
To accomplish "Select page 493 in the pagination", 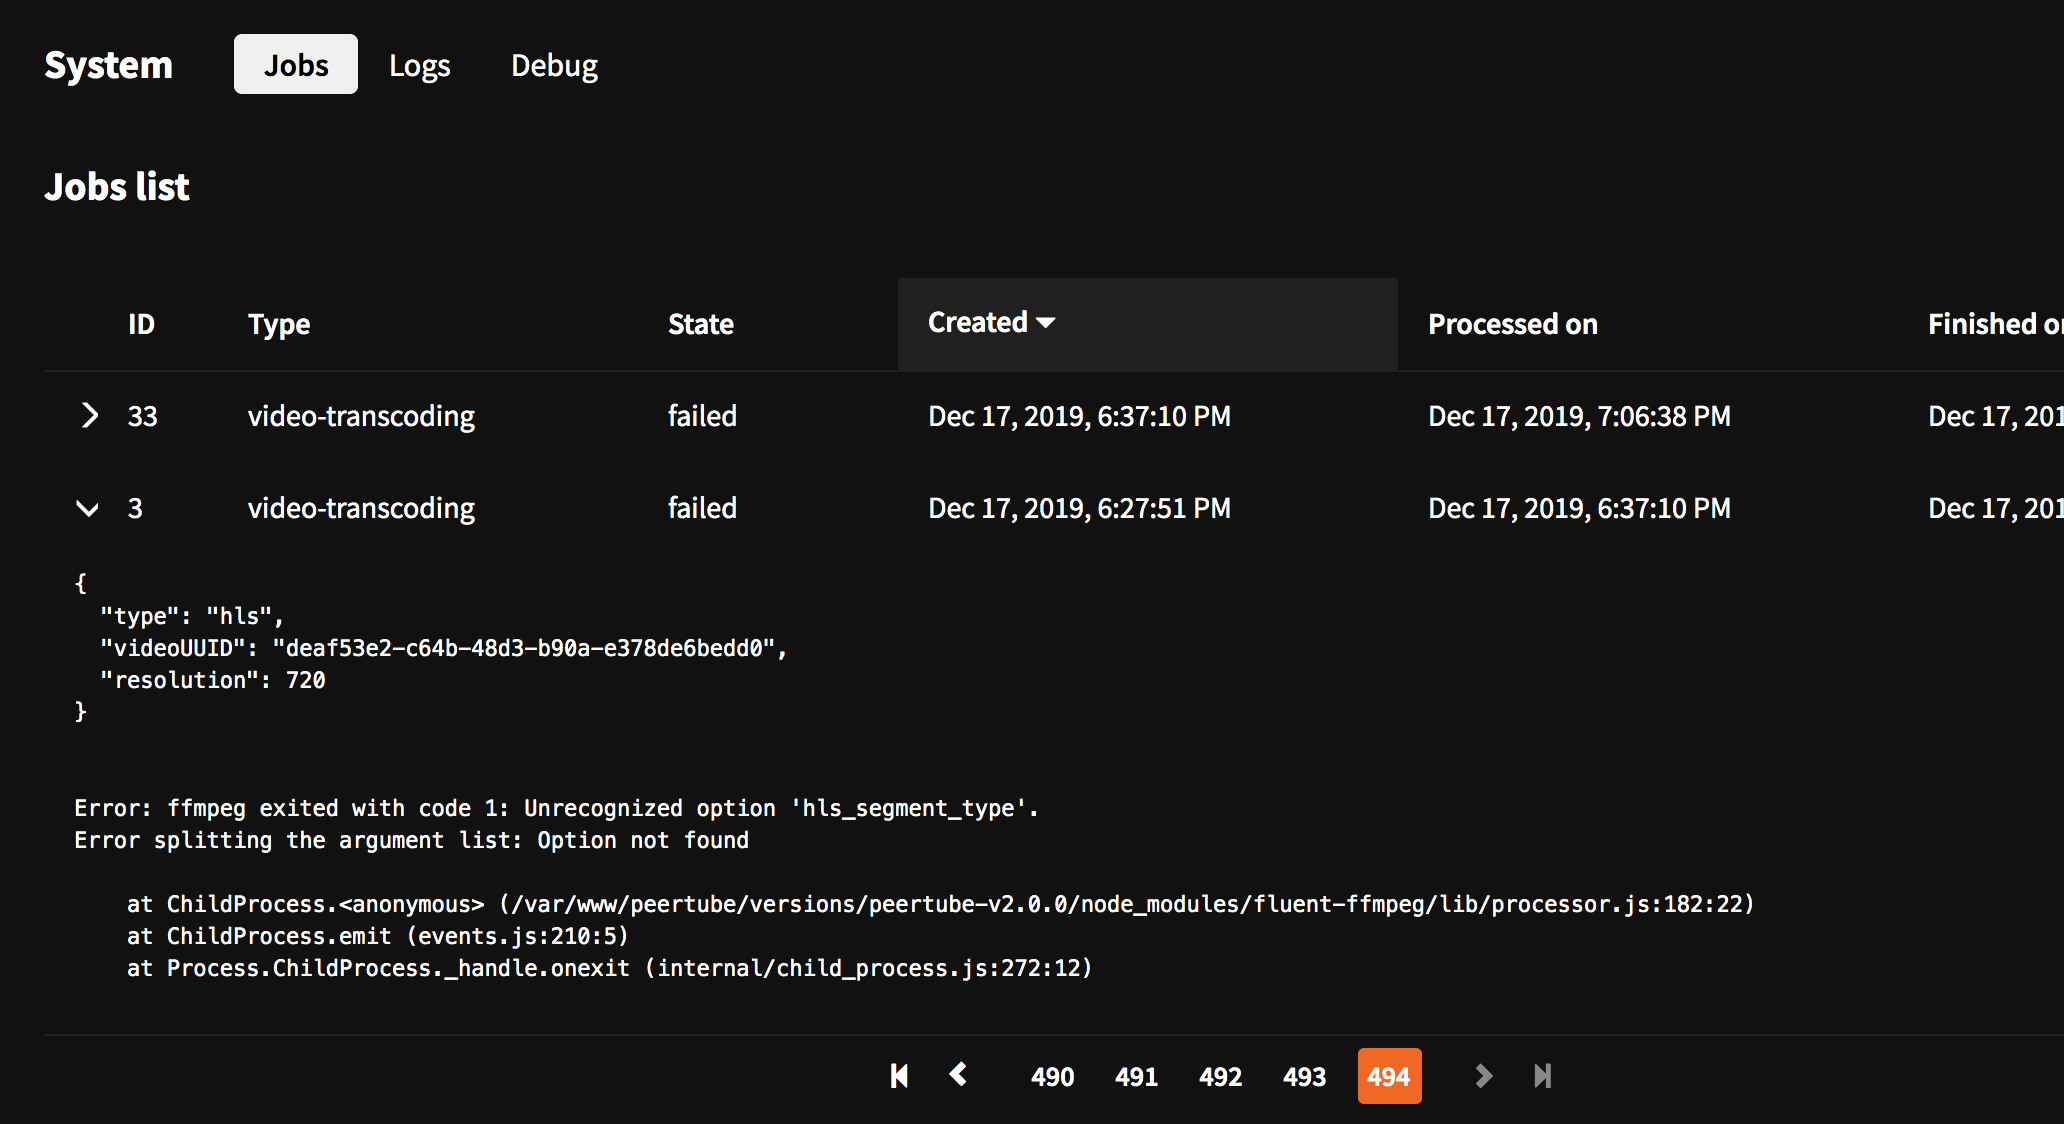I will pyautogui.click(x=1304, y=1076).
